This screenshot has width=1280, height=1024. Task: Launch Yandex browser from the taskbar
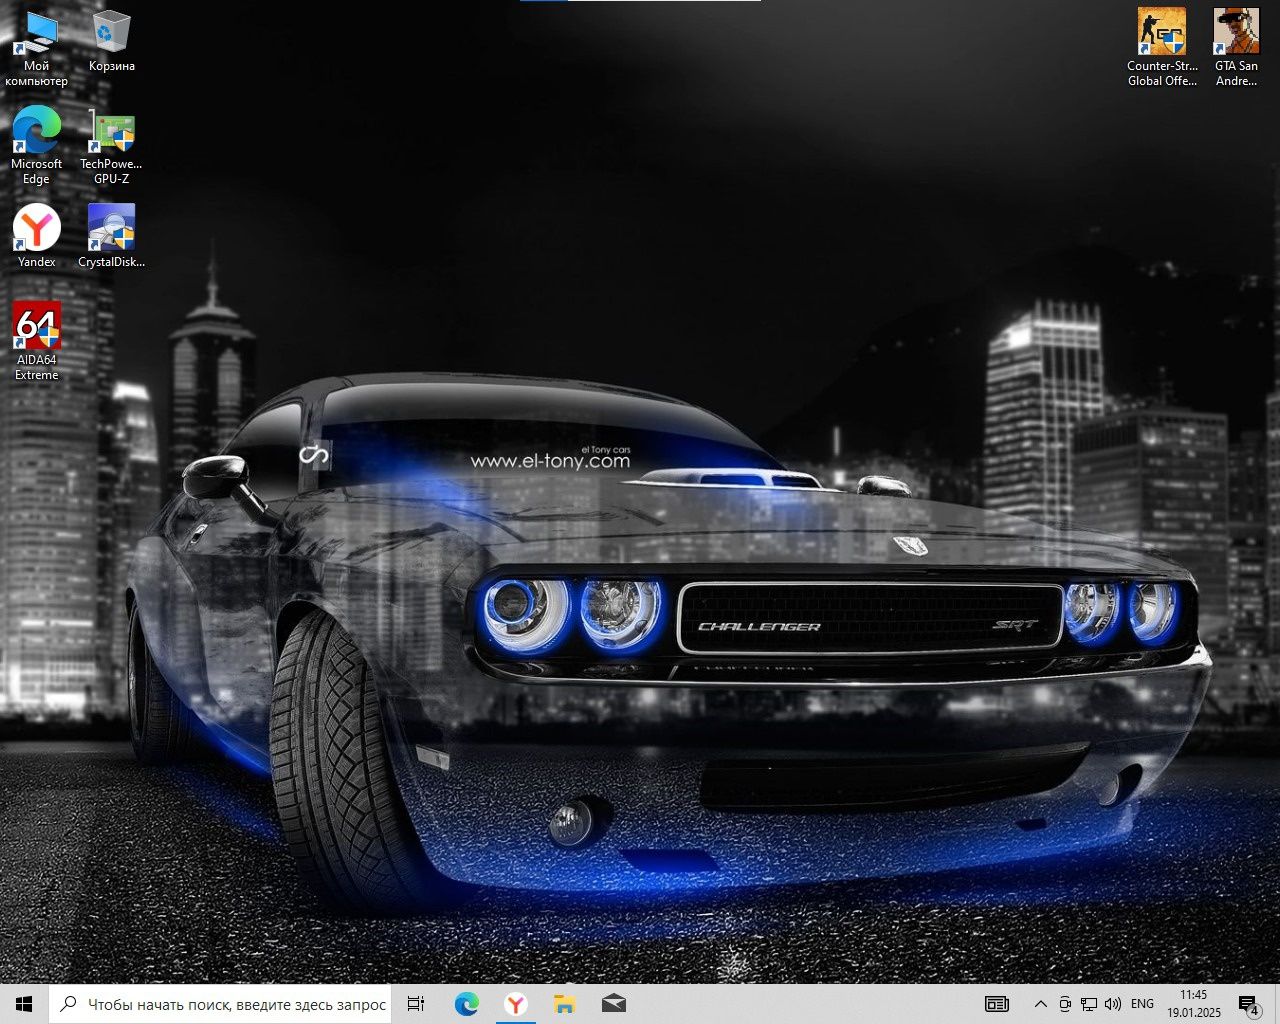click(x=515, y=1004)
